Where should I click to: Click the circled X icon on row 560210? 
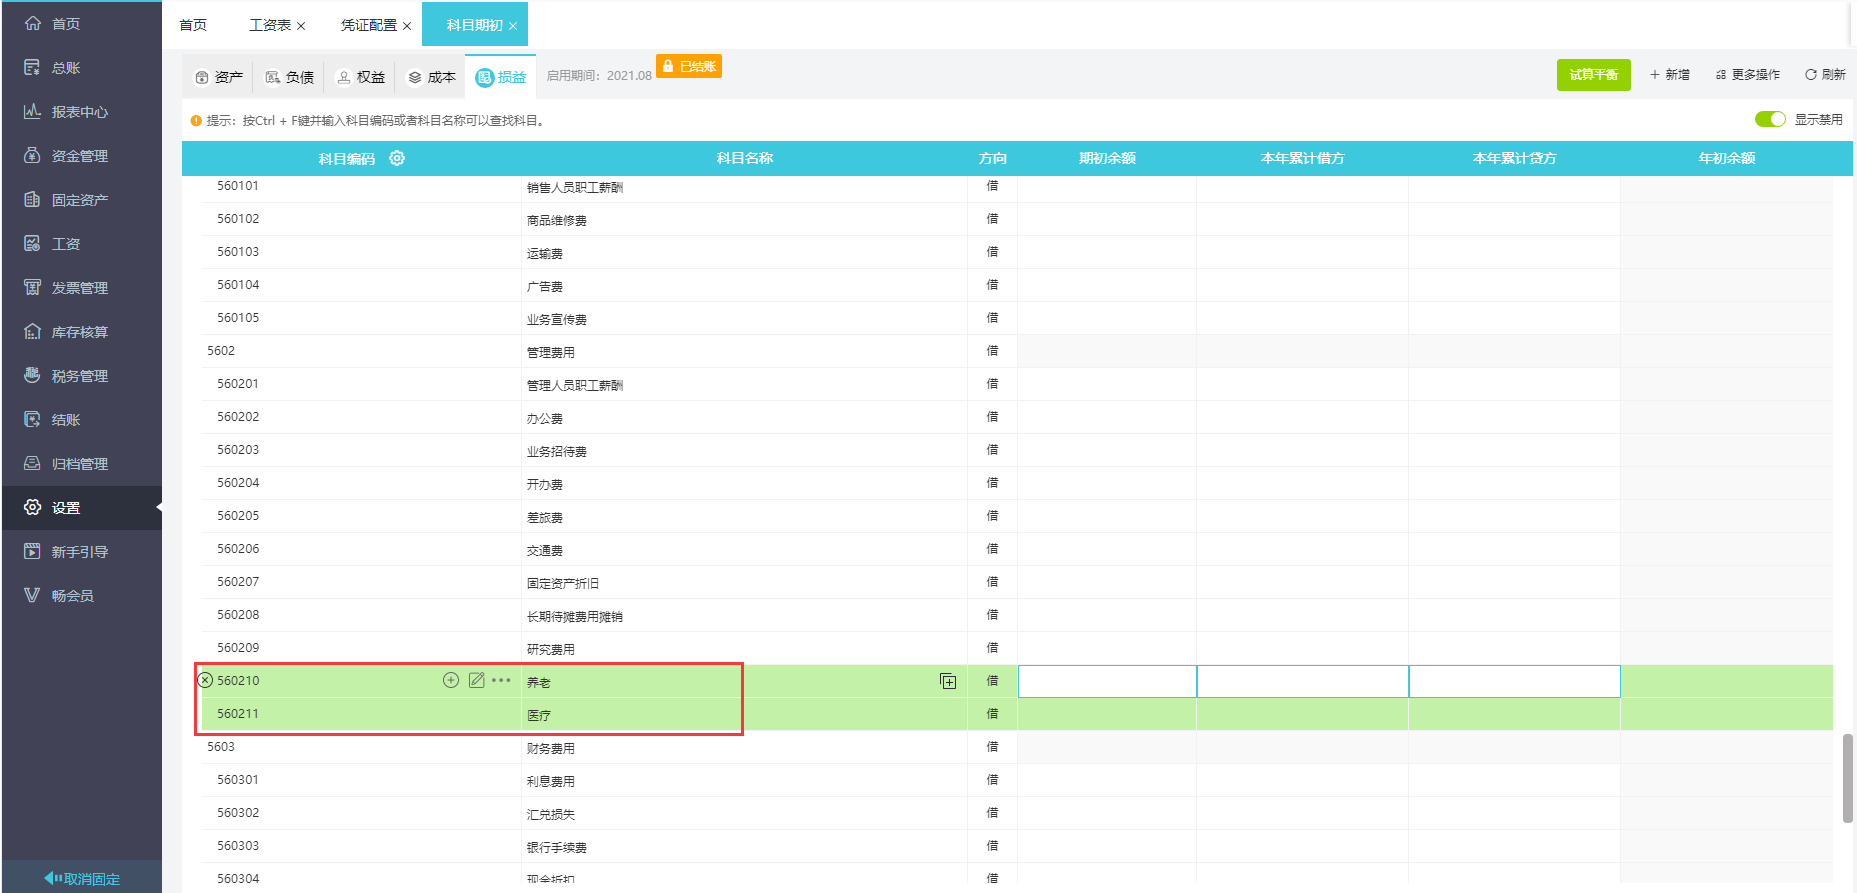205,680
